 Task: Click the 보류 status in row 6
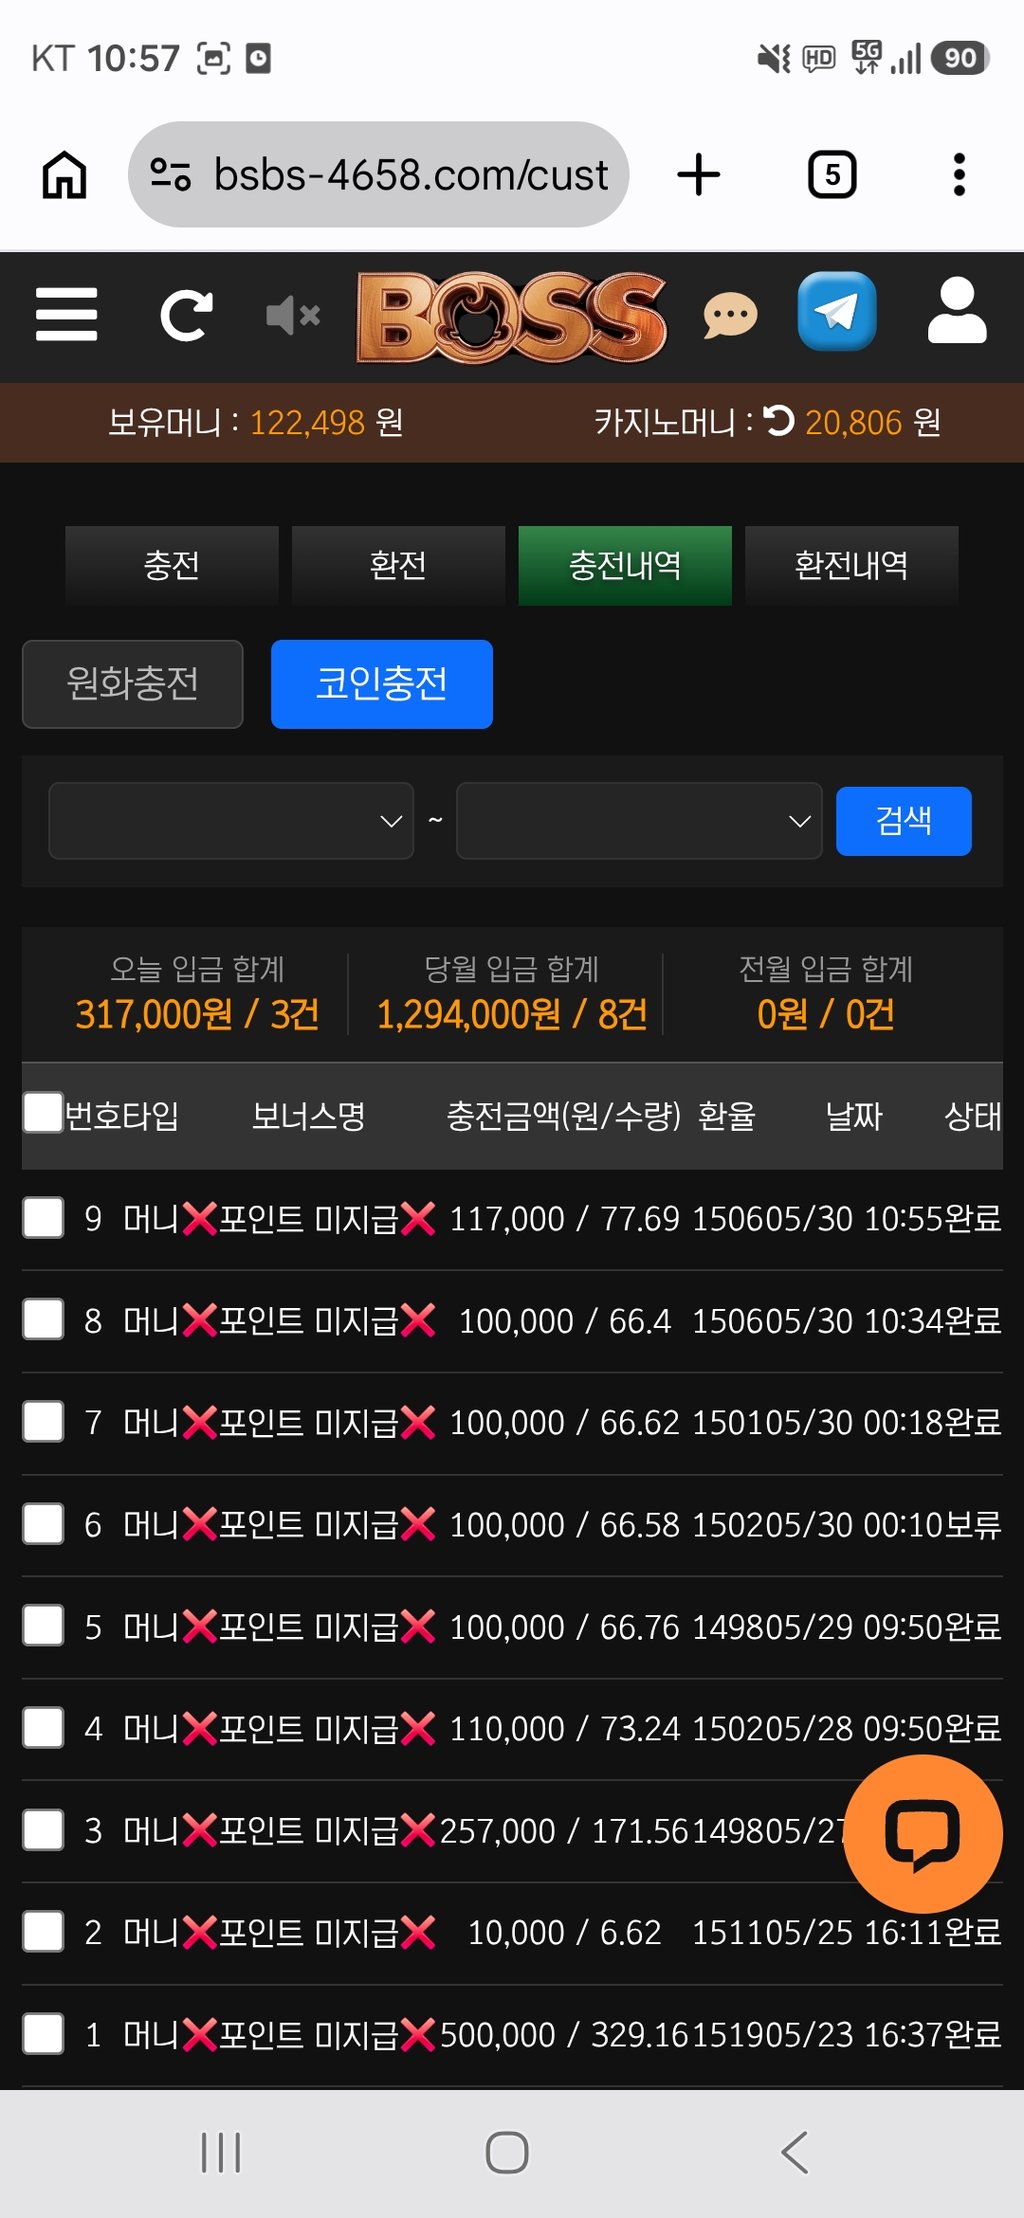[x=972, y=1525]
